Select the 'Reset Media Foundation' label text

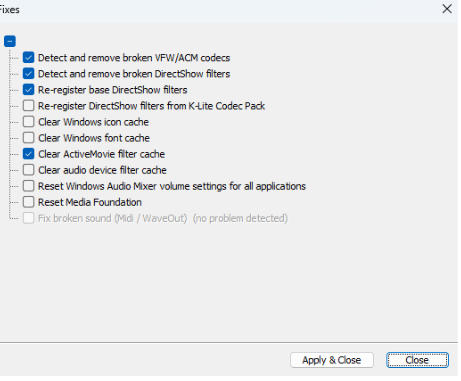point(90,202)
